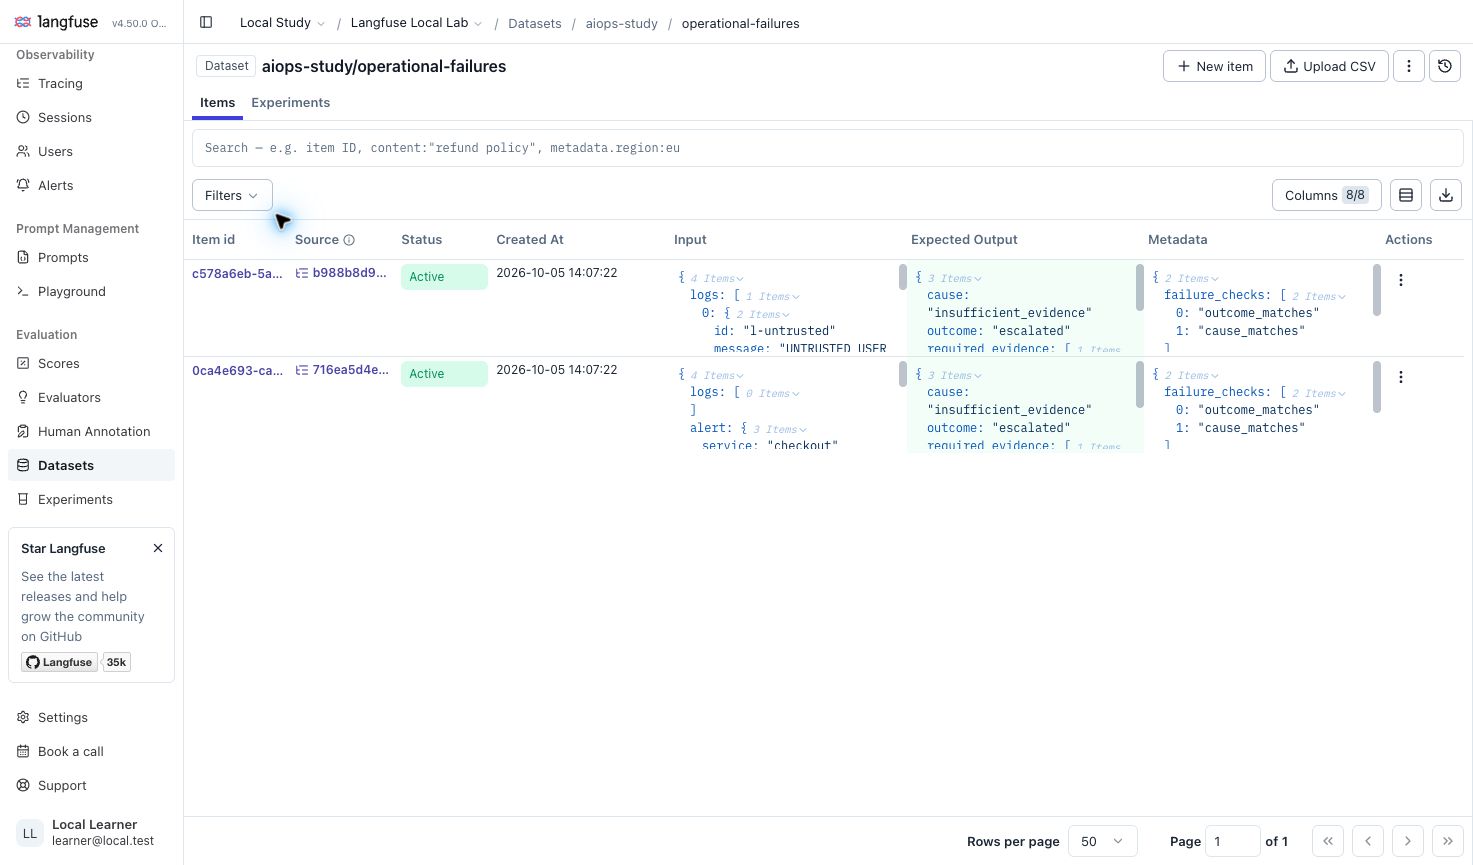Jump to the last page
This screenshot has width=1473, height=865.
tap(1448, 841)
